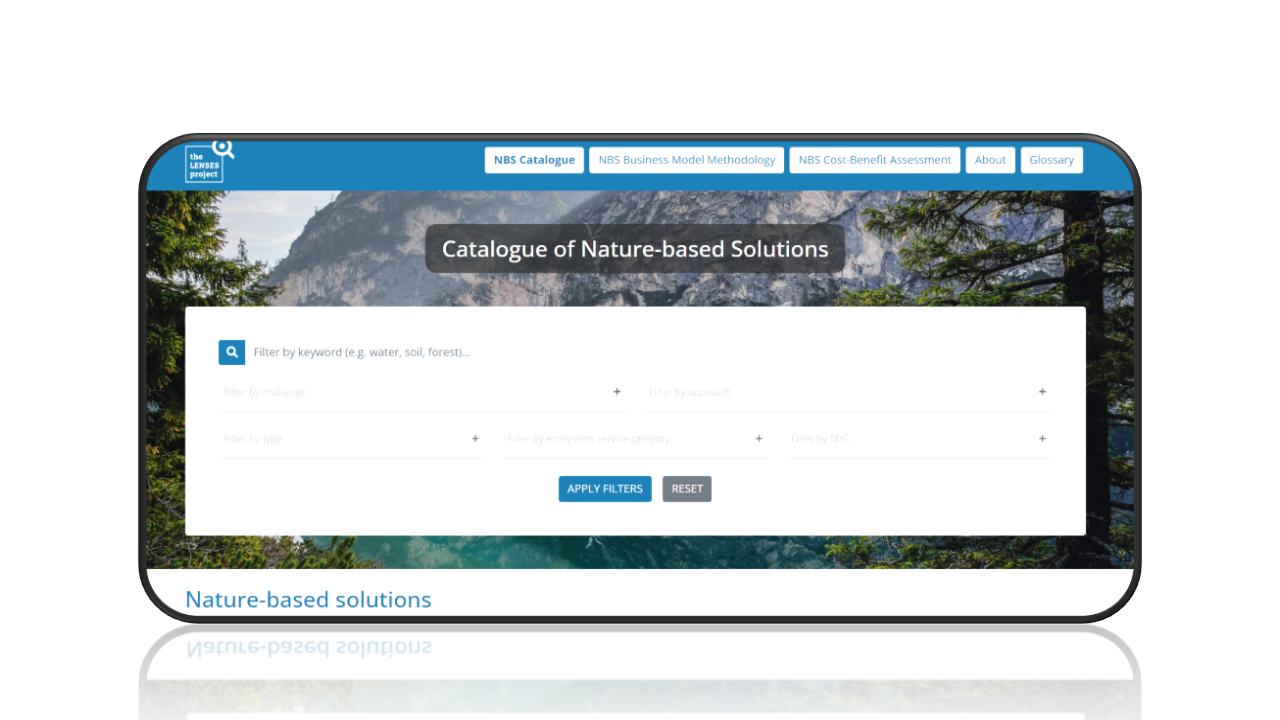Click the plus icon for challenge filter

pyautogui.click(x=617, y=392)
